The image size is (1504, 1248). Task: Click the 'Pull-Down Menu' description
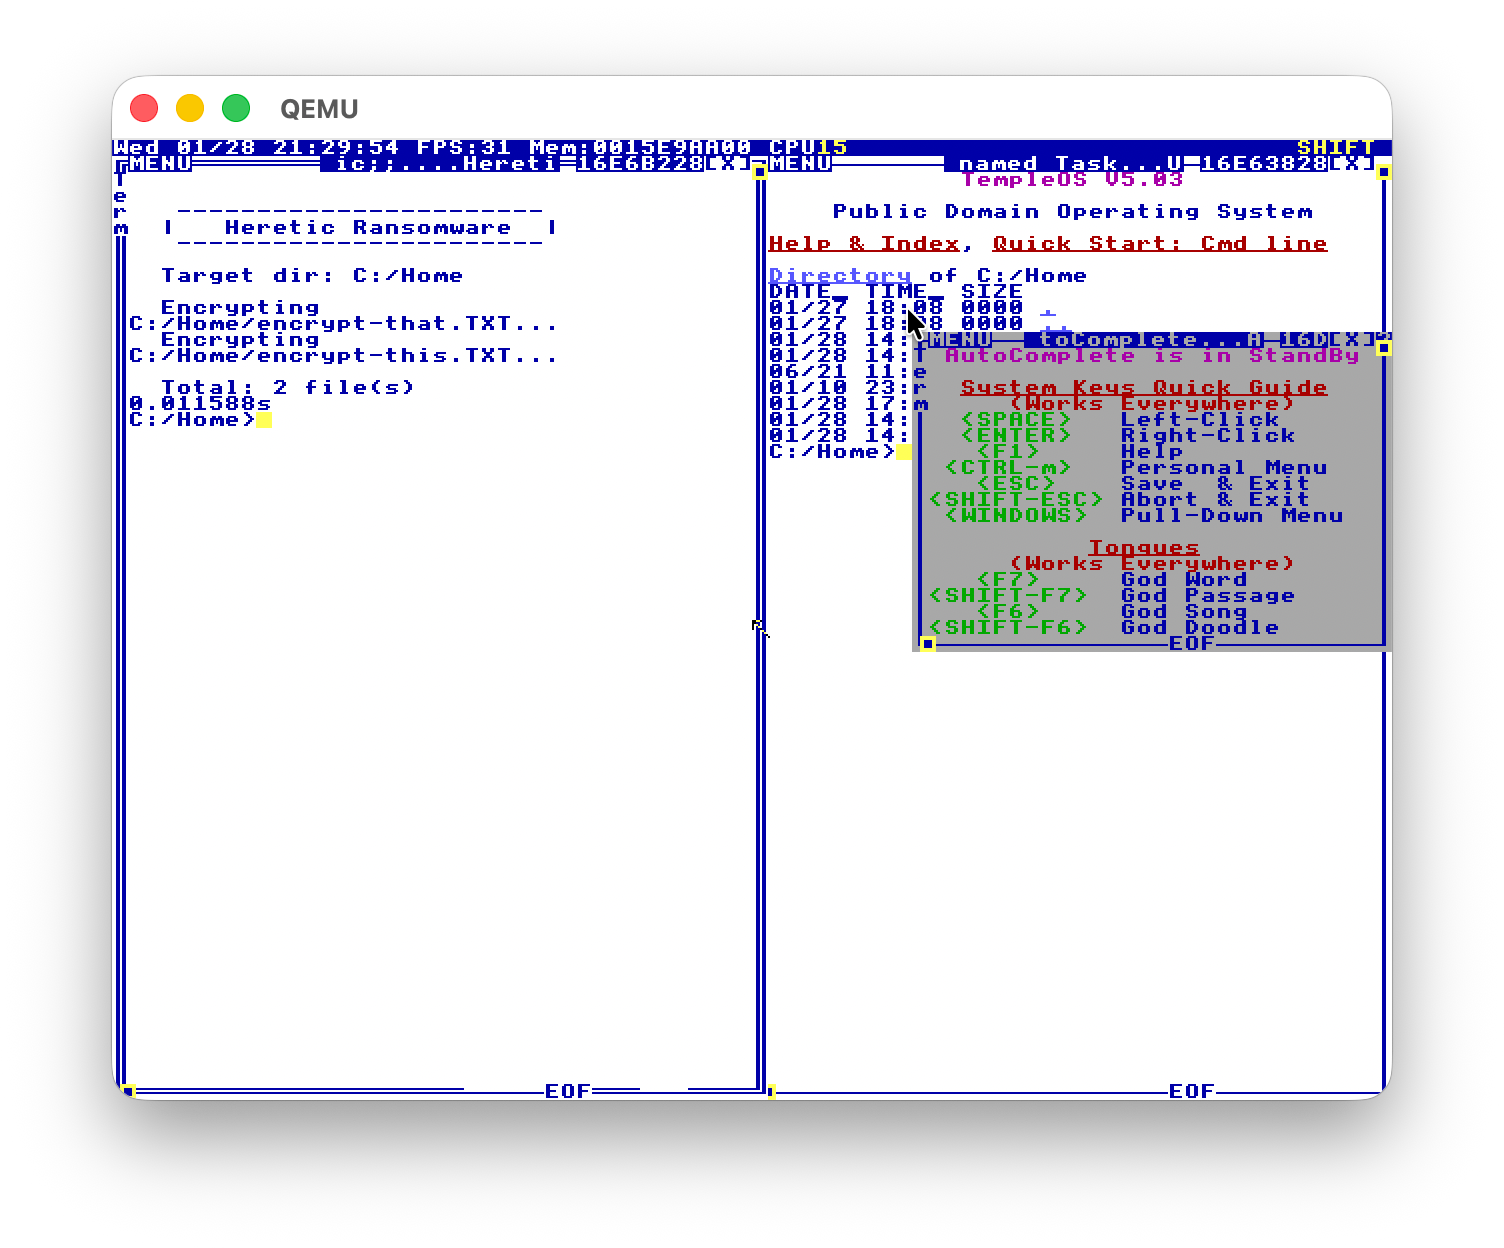[1232, 516]
